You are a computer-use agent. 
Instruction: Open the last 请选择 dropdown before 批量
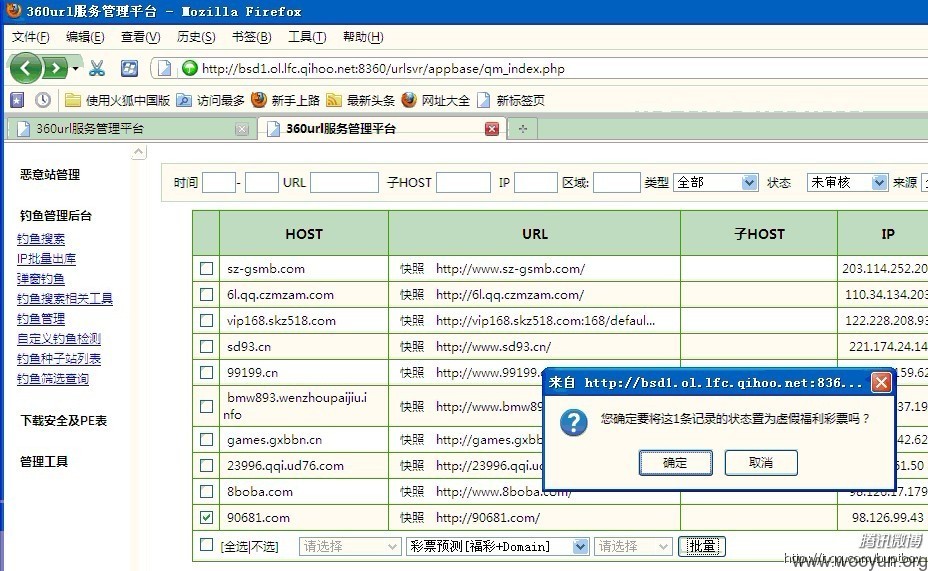click(633, 546)
